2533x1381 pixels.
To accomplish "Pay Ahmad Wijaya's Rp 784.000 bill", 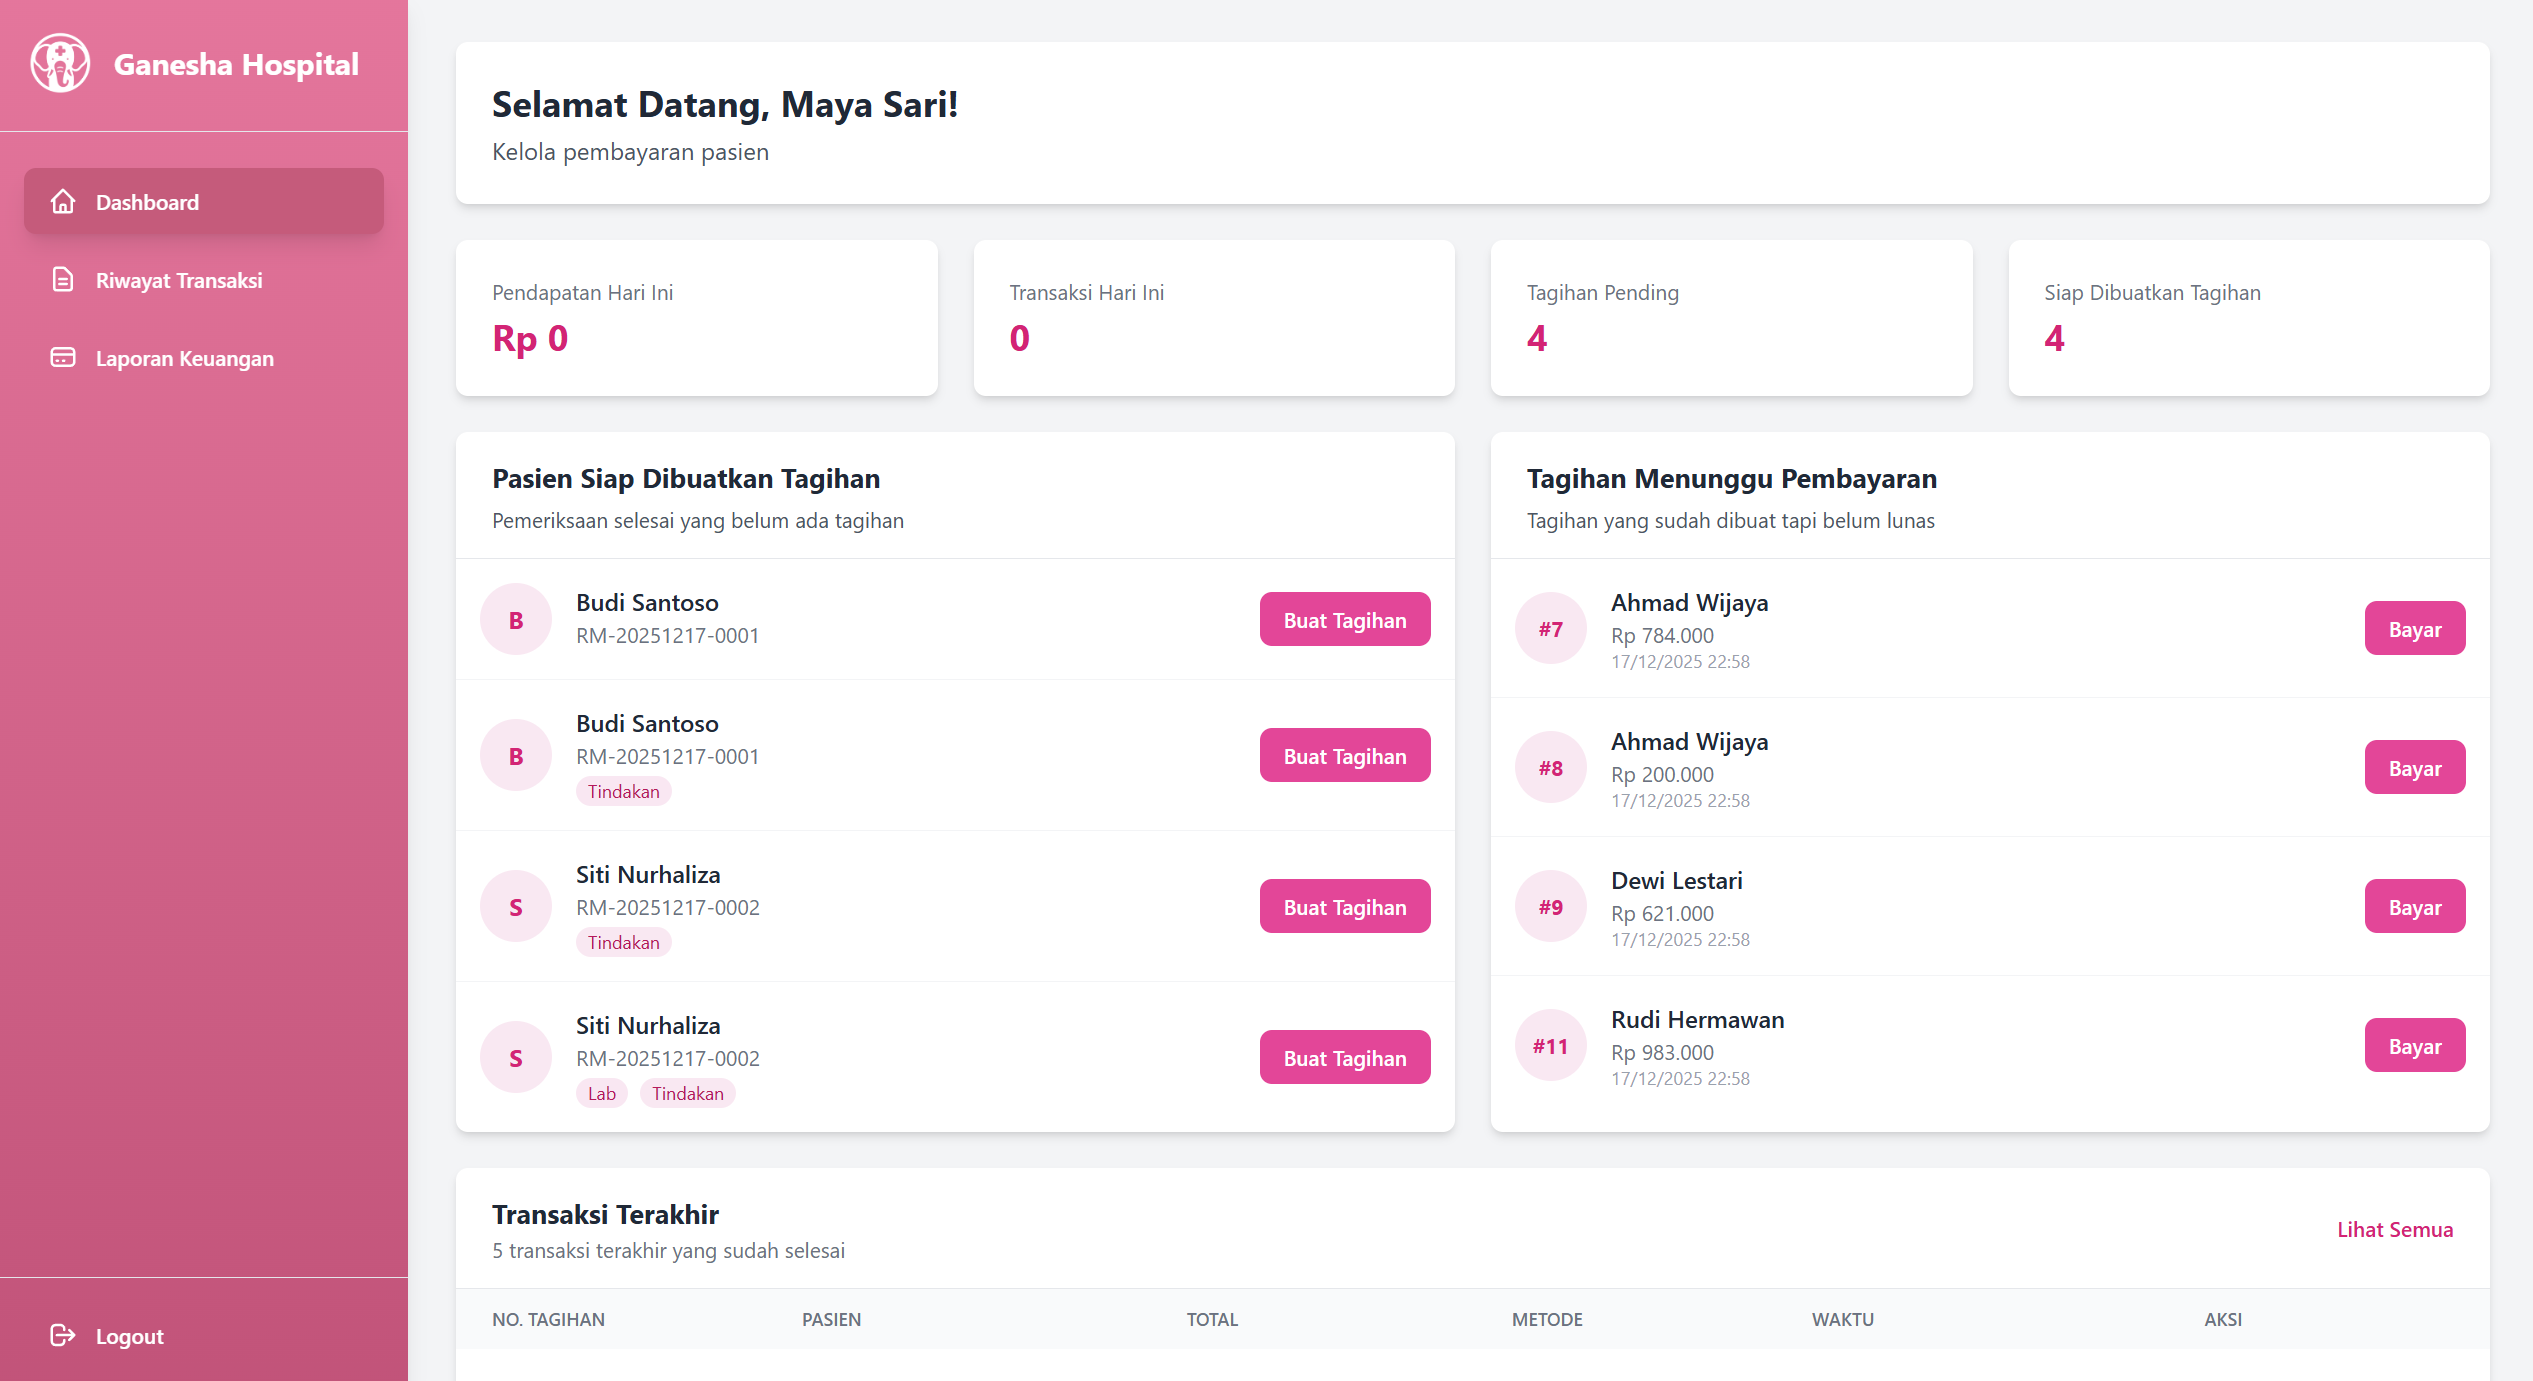I will [2414, 629].
